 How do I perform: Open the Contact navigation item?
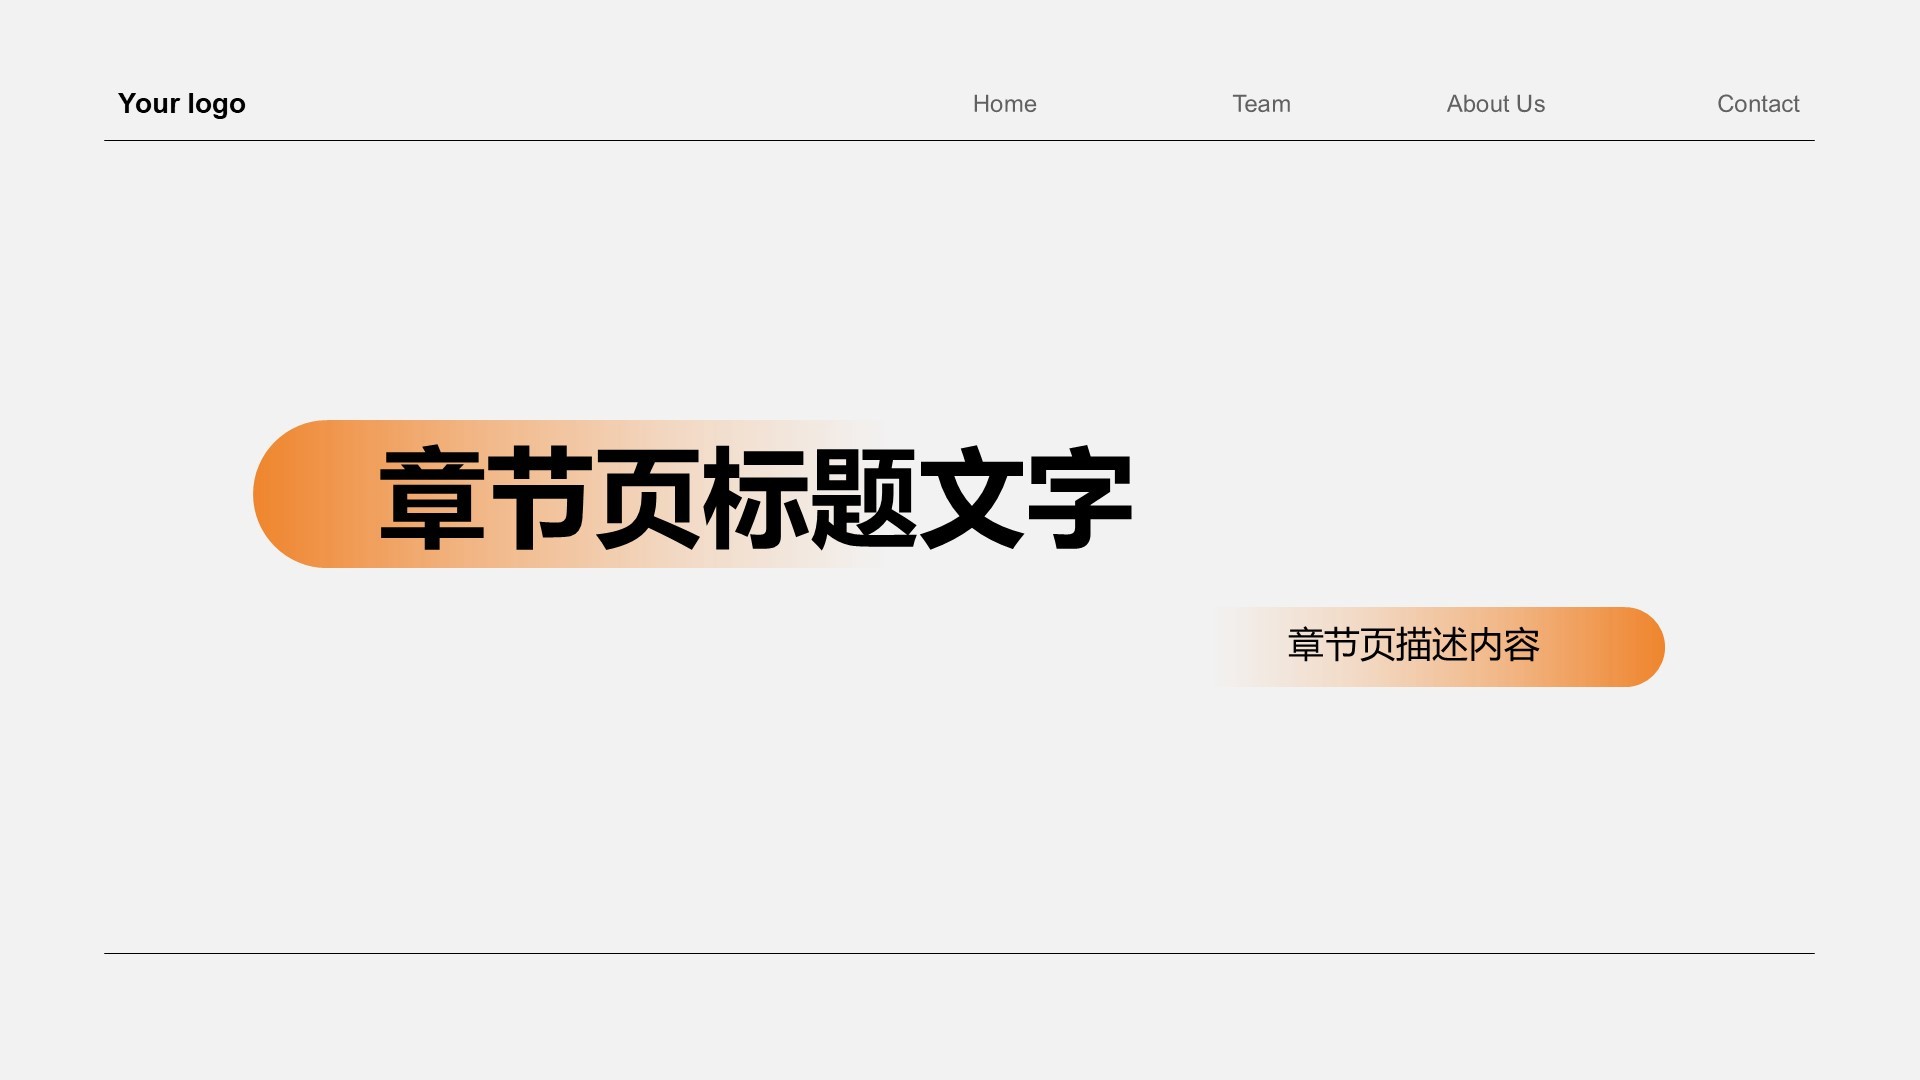(1757, 104)
